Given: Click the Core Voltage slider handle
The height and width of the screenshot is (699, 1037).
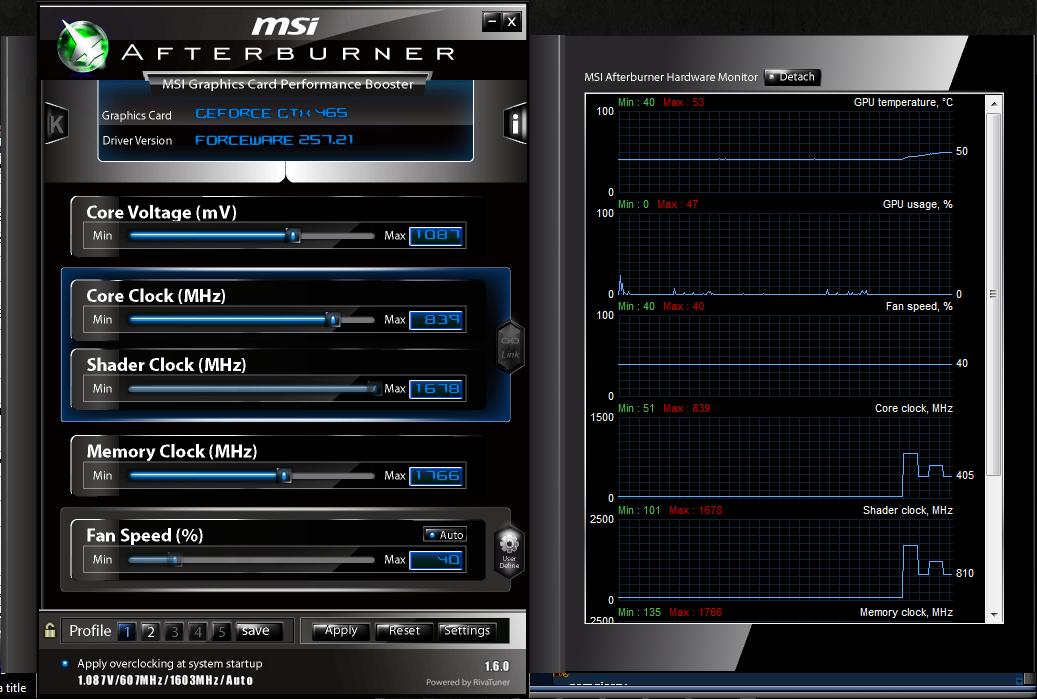Looking at the screenshot, I should pos(293,235).
